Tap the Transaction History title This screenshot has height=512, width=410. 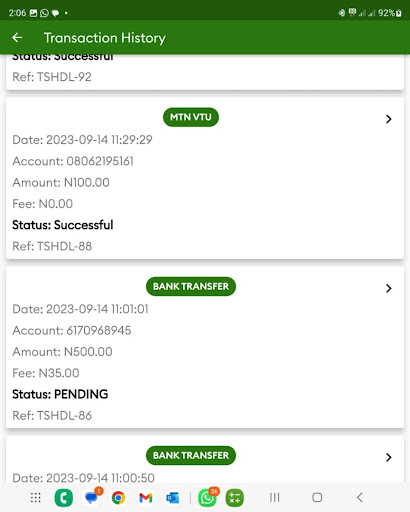[105, 38]
